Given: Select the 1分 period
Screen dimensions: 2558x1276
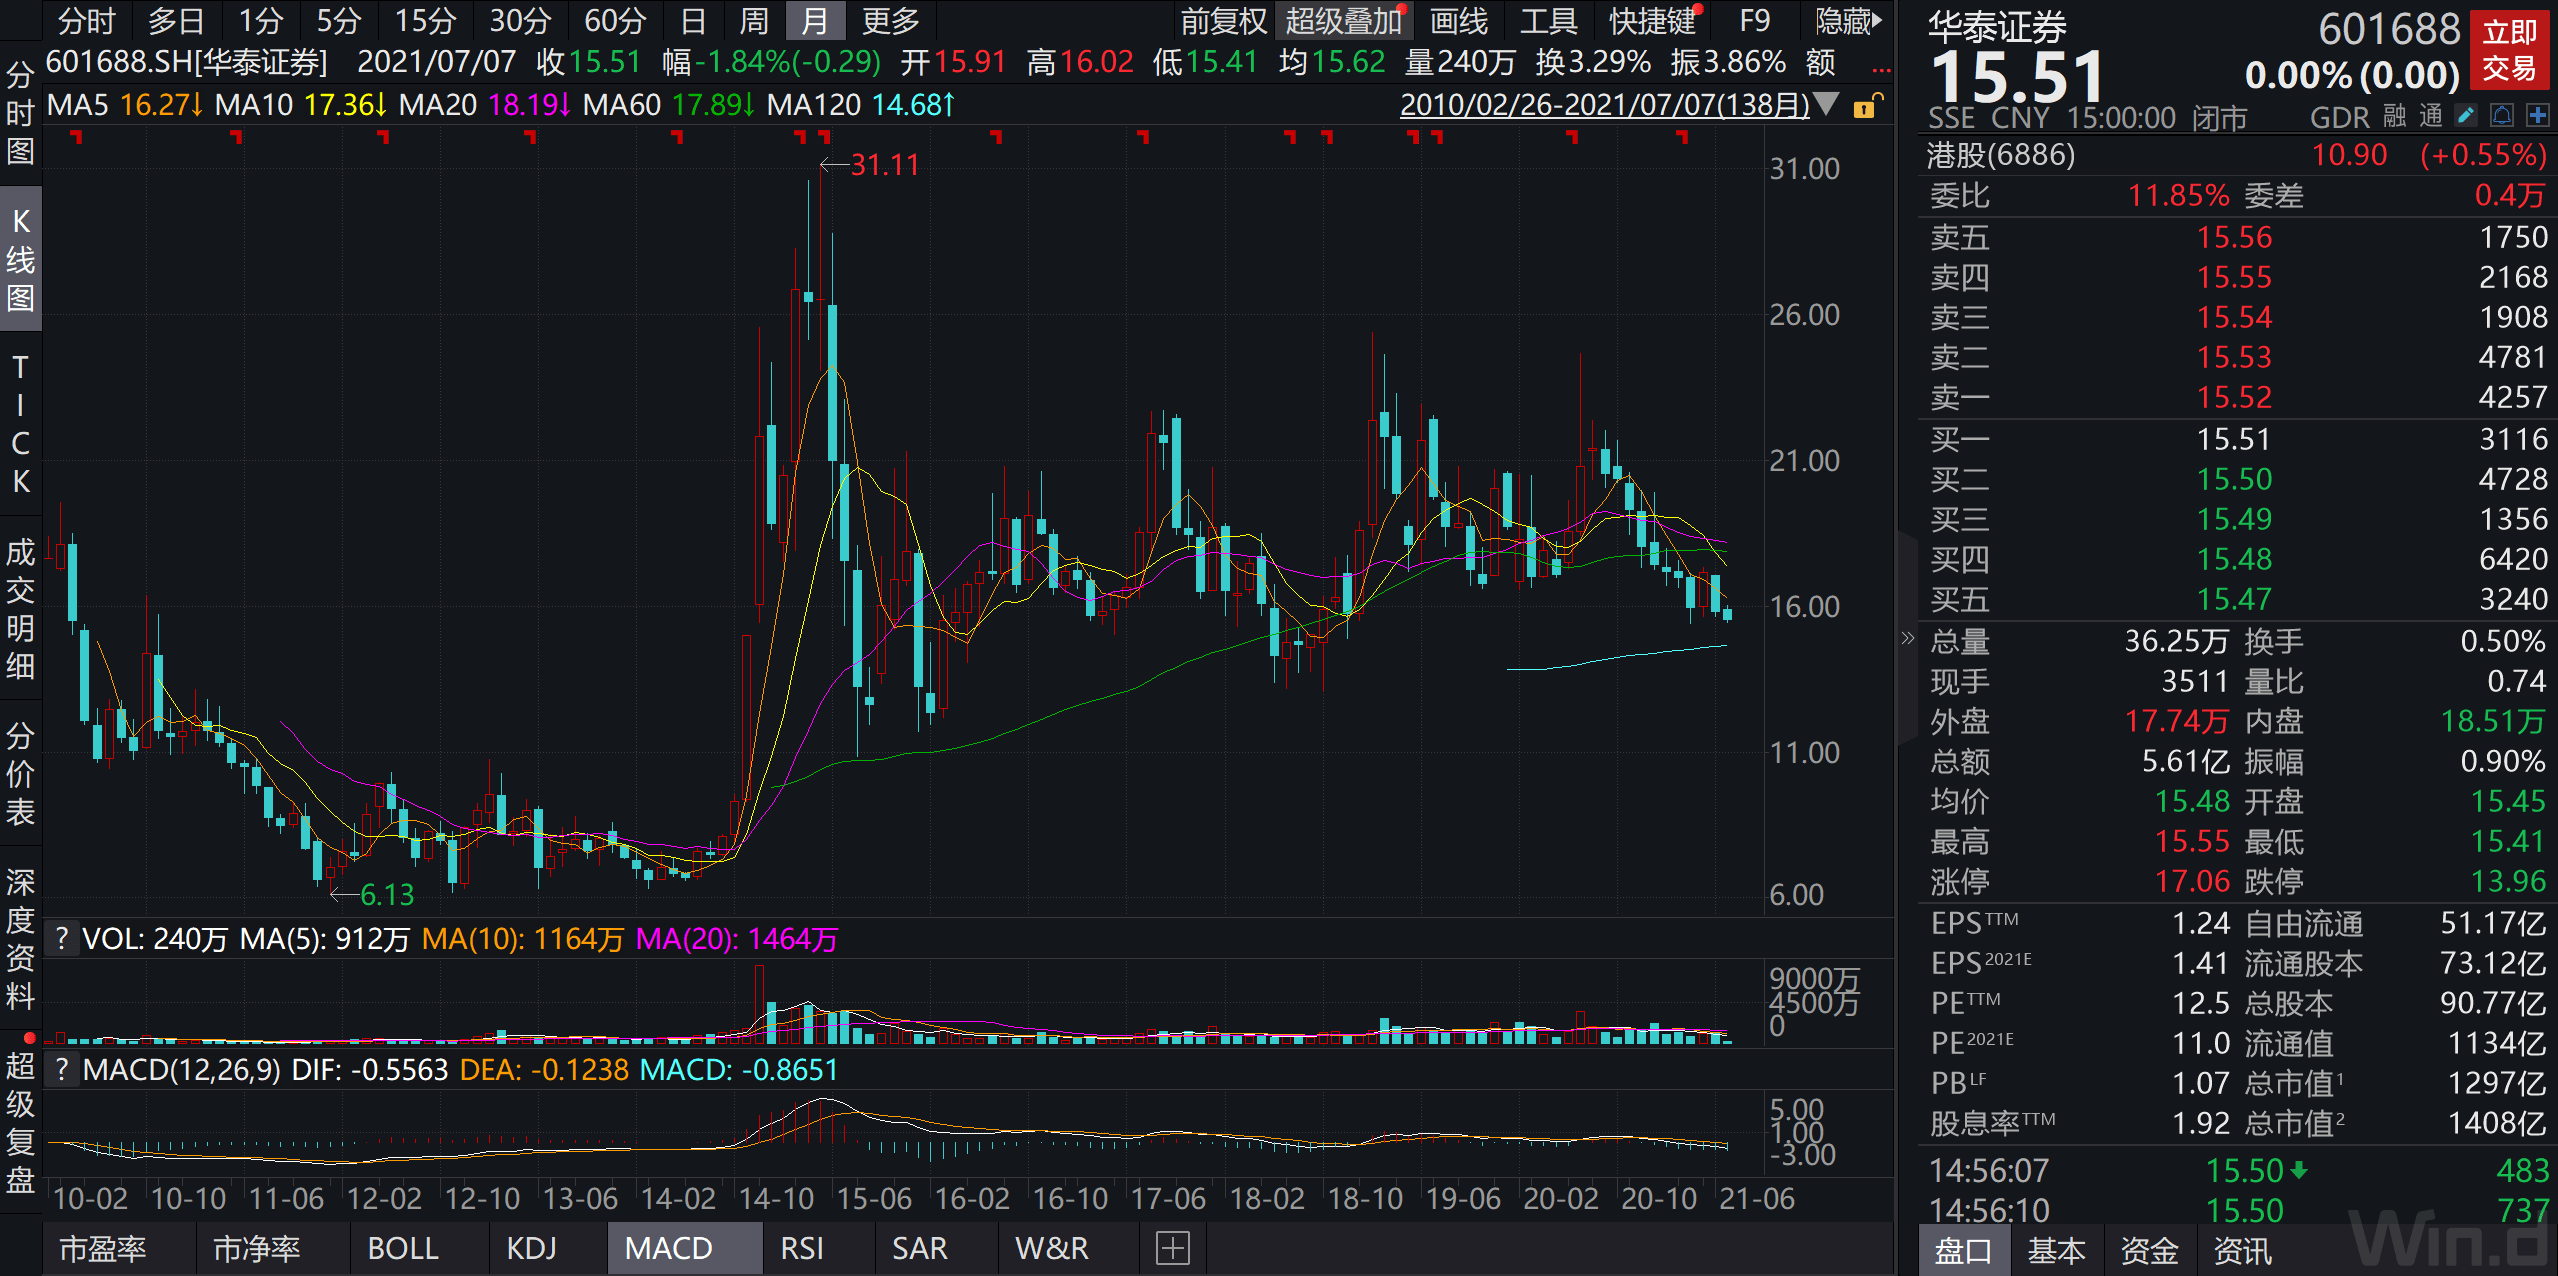Looking at the screenshot, I should click(261, 21).
